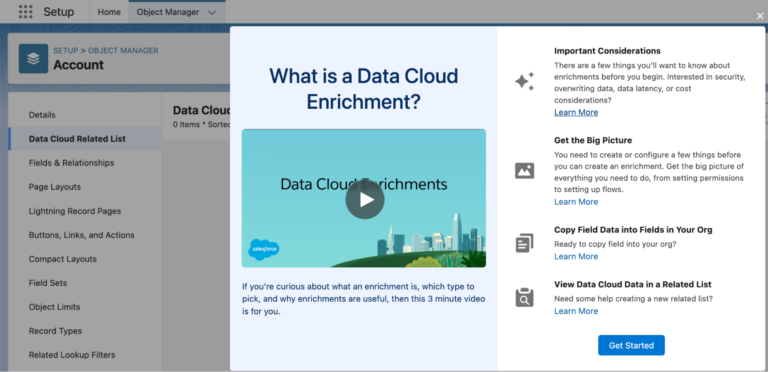
Task: Open Field Sets in sidebar
Action: (85, 283)
